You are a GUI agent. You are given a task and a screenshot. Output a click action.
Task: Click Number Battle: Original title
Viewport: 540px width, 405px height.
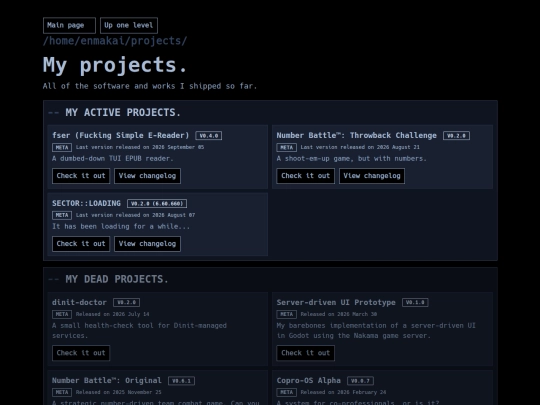pos(107,381)
